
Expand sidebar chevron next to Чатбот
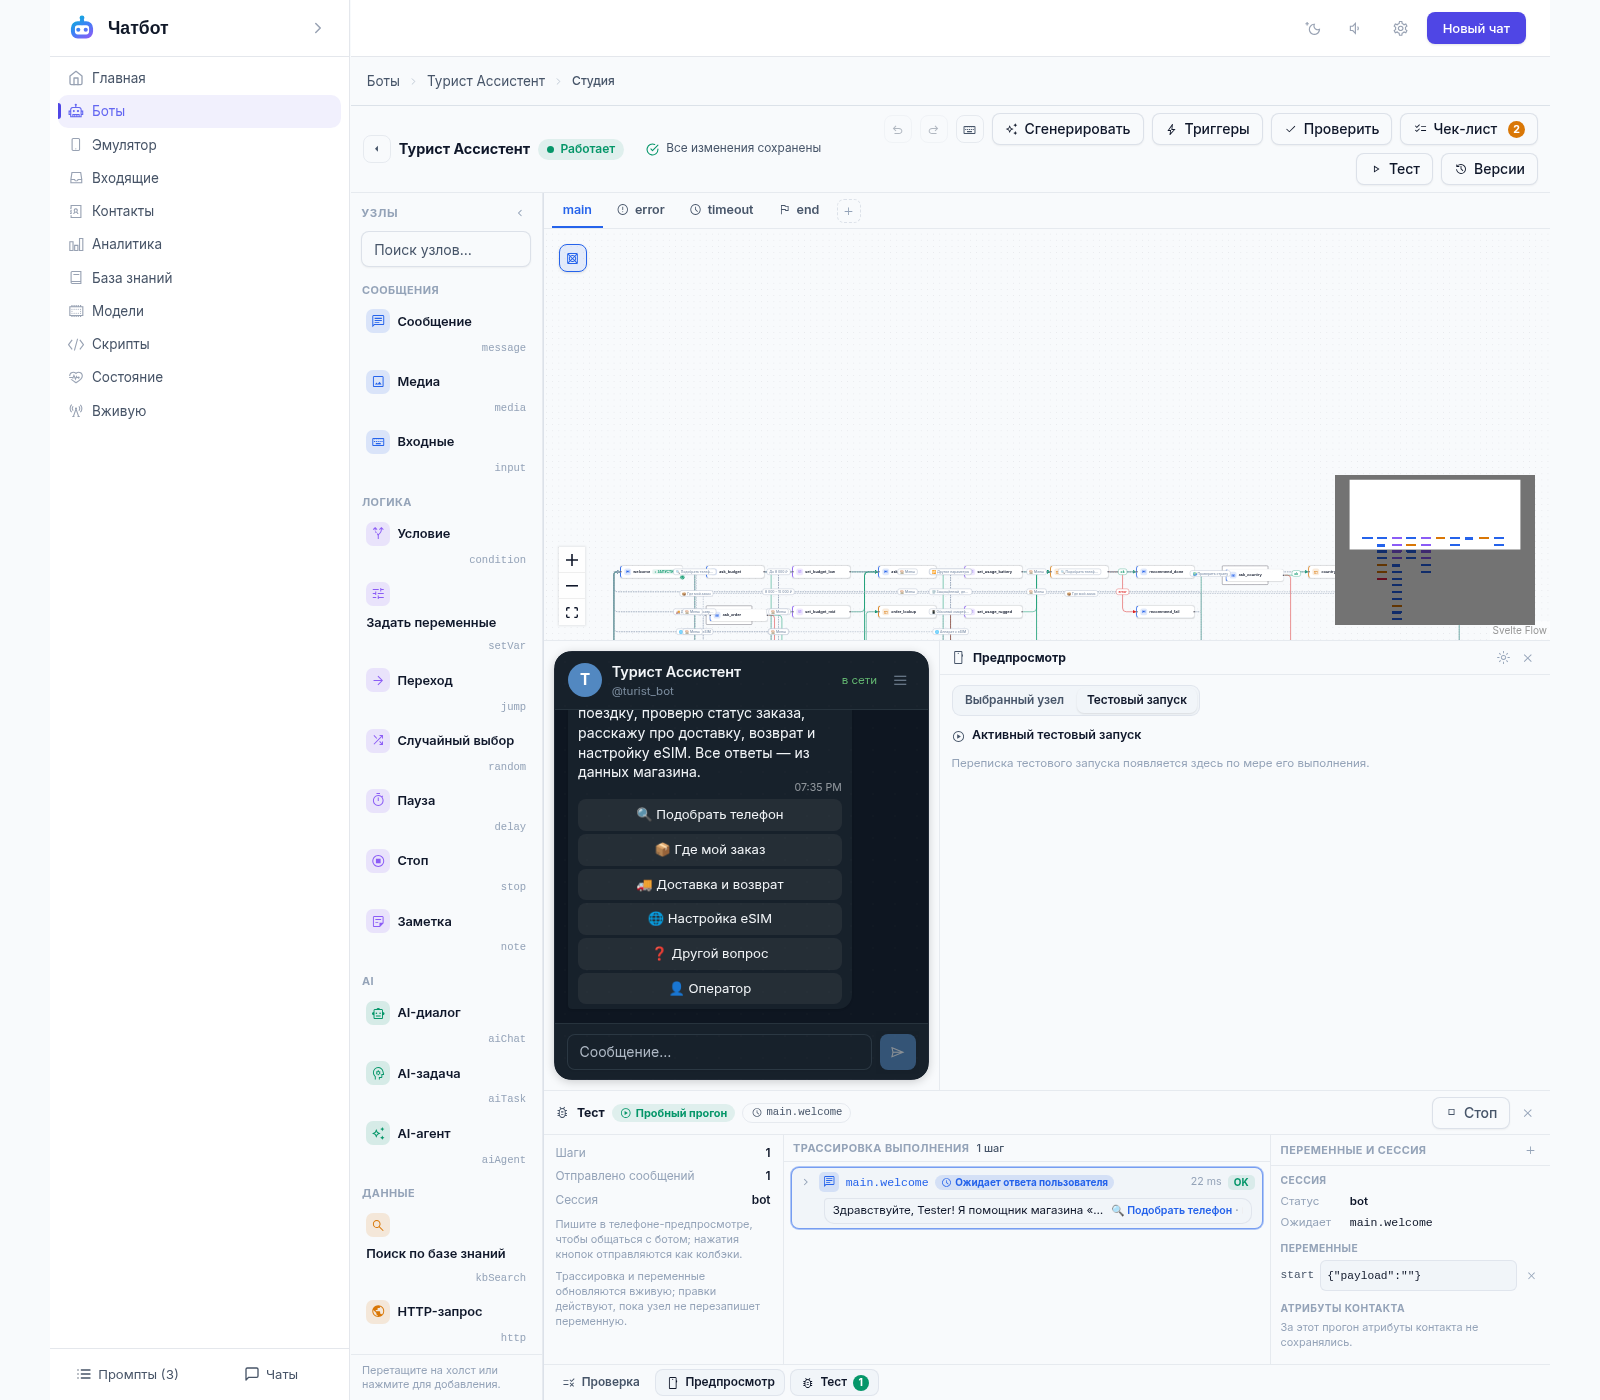pyautogui.click(x=318, y=28)
